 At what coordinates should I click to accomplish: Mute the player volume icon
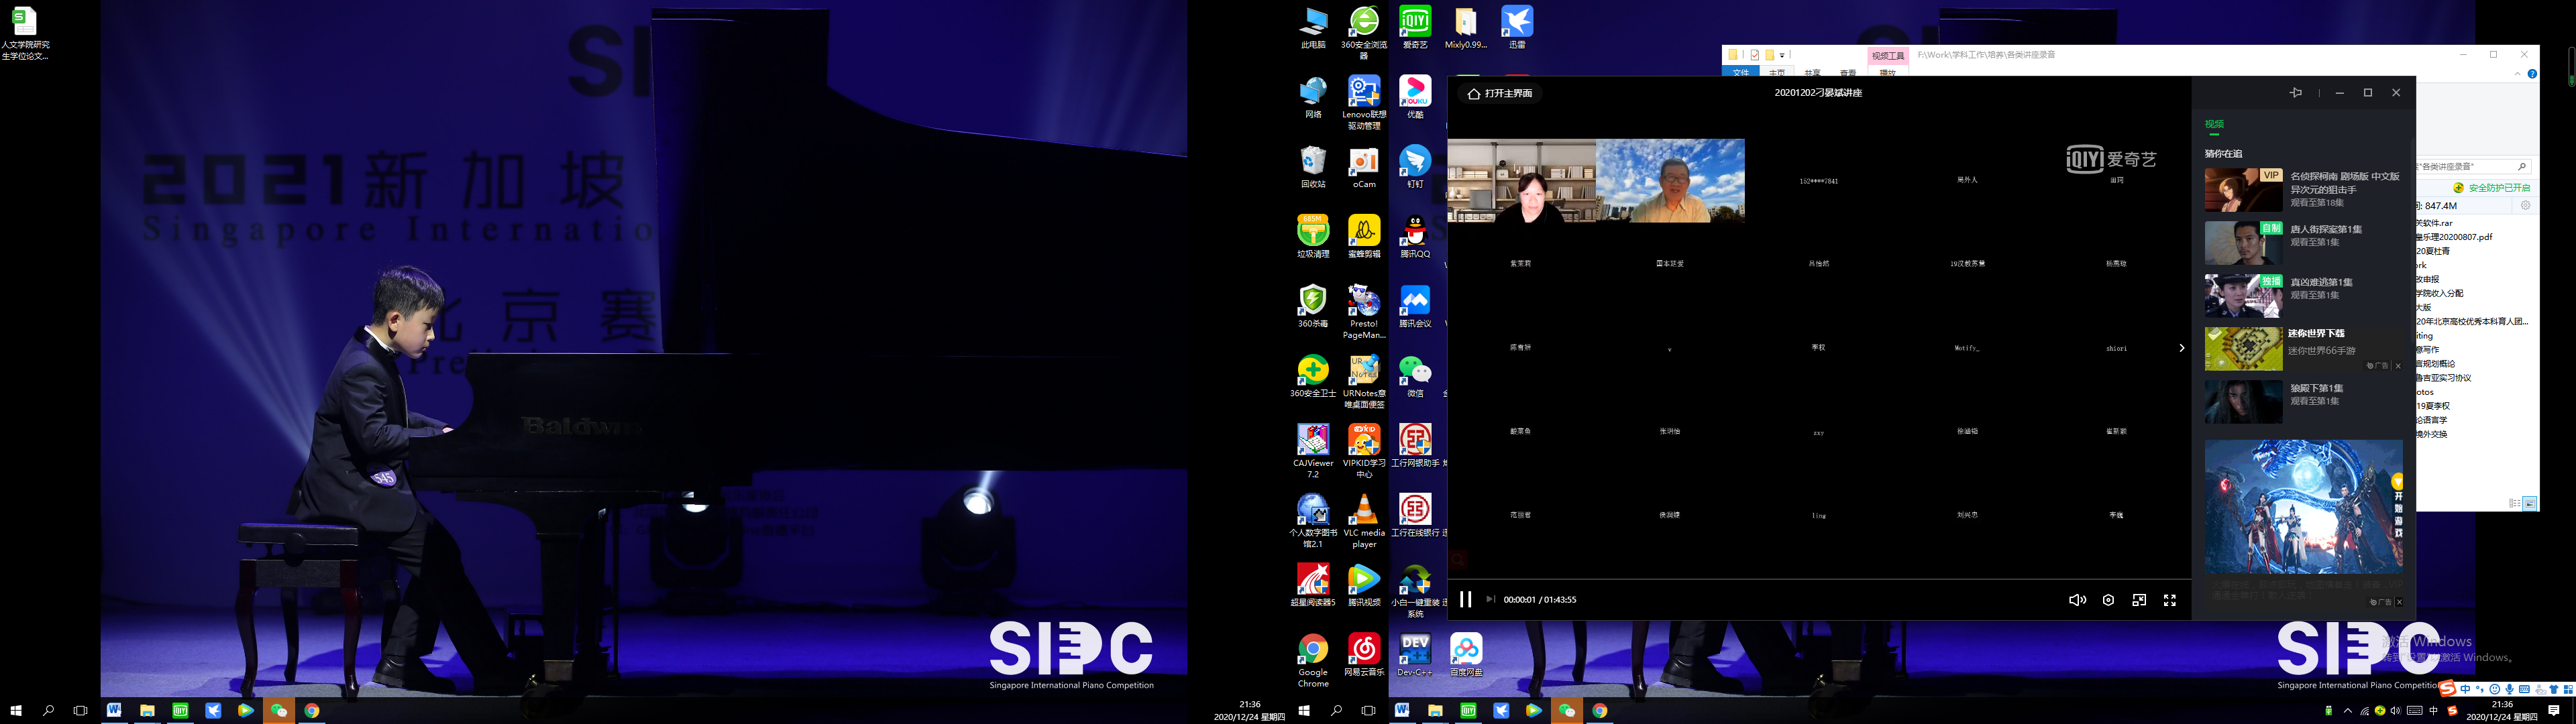[x=2077, y=600]
